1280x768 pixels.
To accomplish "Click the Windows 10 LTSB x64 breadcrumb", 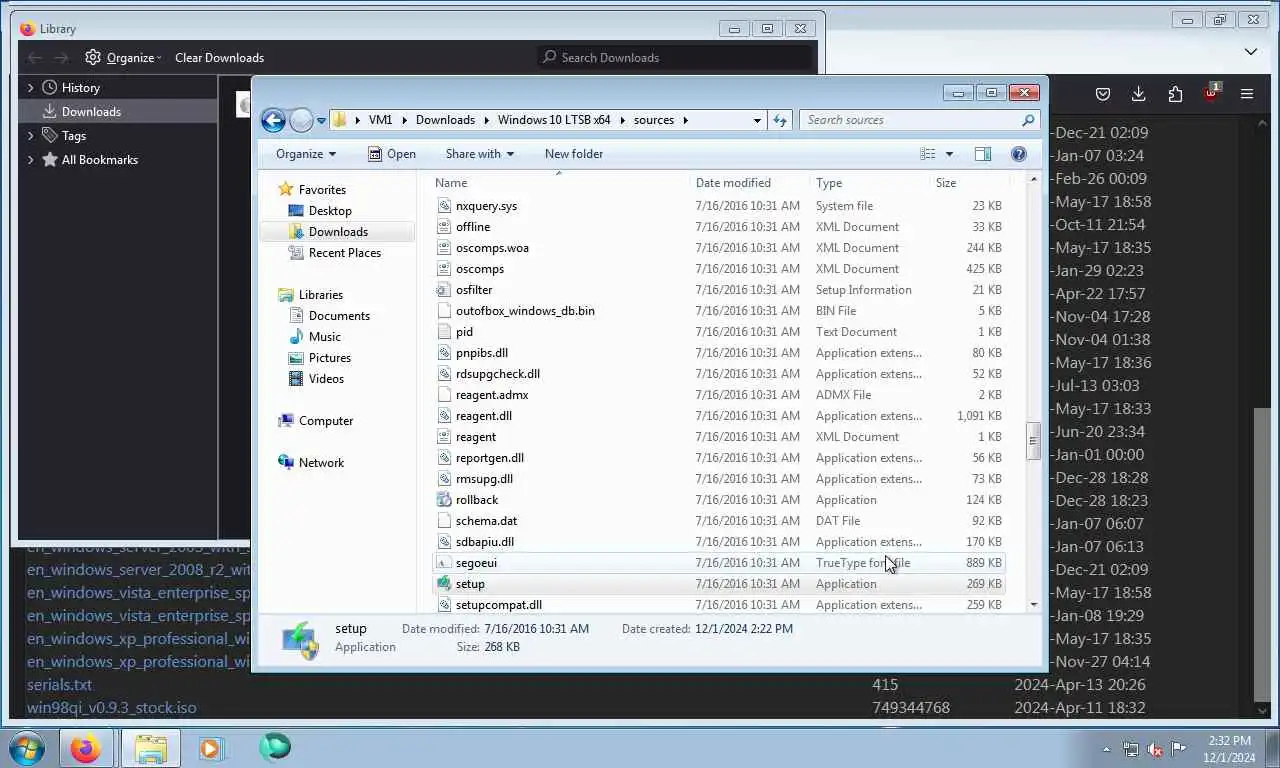I will point(554,120).
